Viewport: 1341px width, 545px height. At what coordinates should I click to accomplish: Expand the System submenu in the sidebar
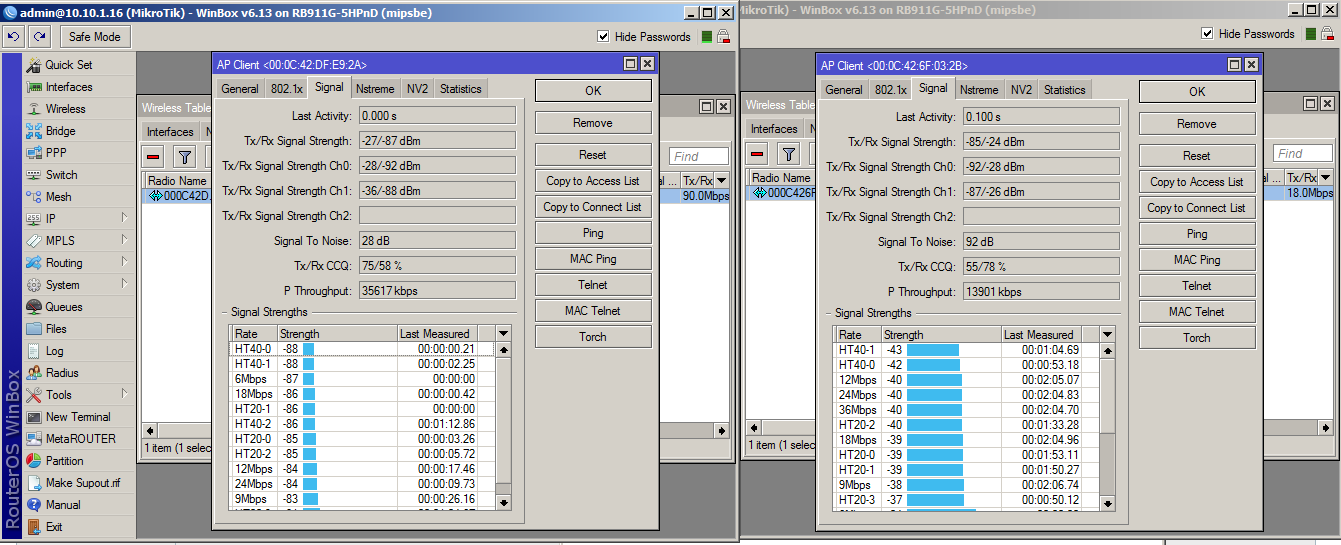pyautogui.click(x=125, y=284)
